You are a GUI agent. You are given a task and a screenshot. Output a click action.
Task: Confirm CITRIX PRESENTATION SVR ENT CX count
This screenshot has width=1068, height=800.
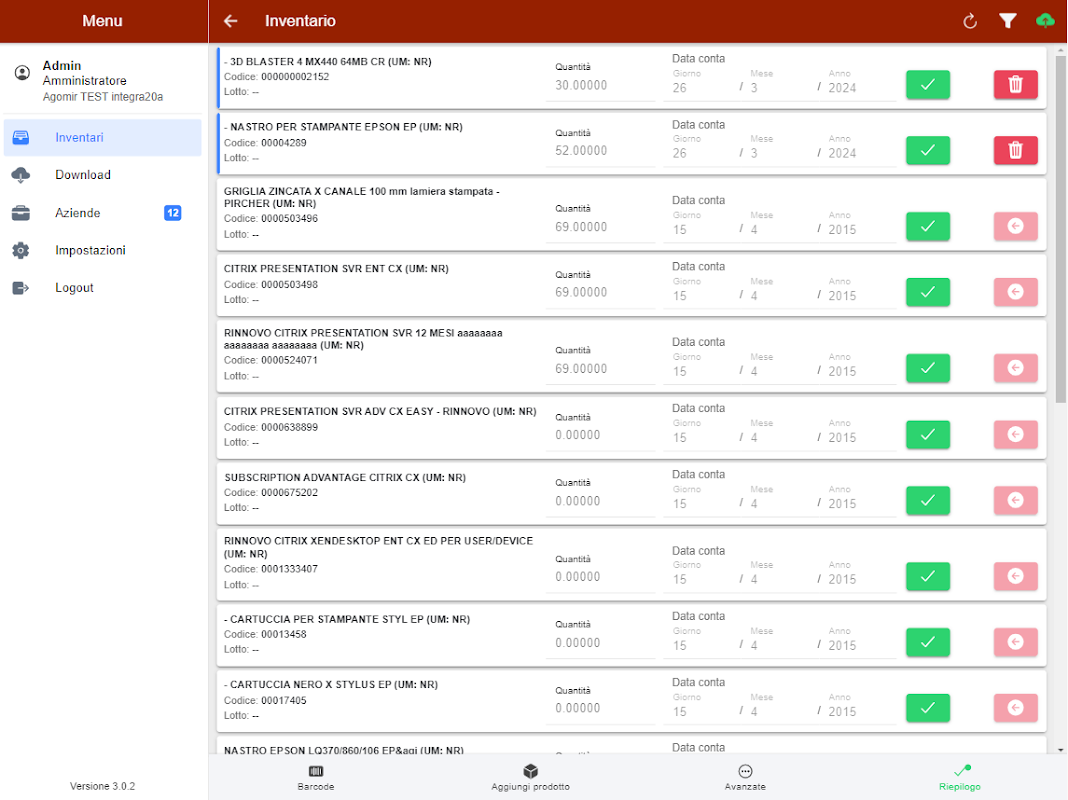[928, 292]
